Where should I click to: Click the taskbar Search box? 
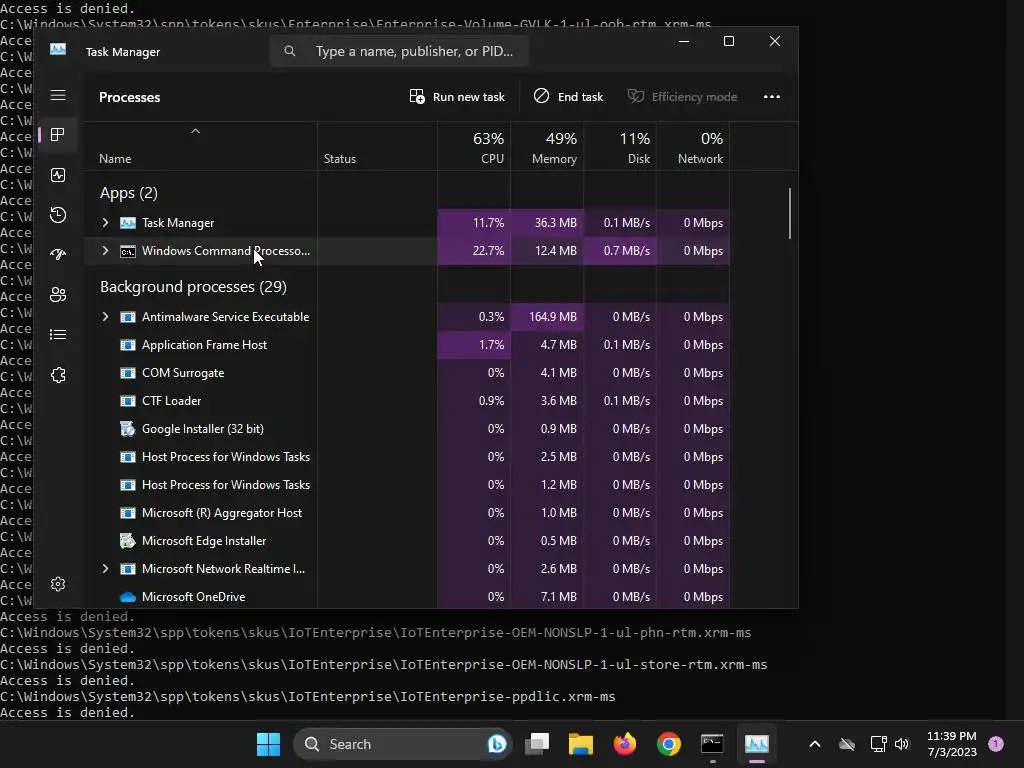[x=402, y=744]
